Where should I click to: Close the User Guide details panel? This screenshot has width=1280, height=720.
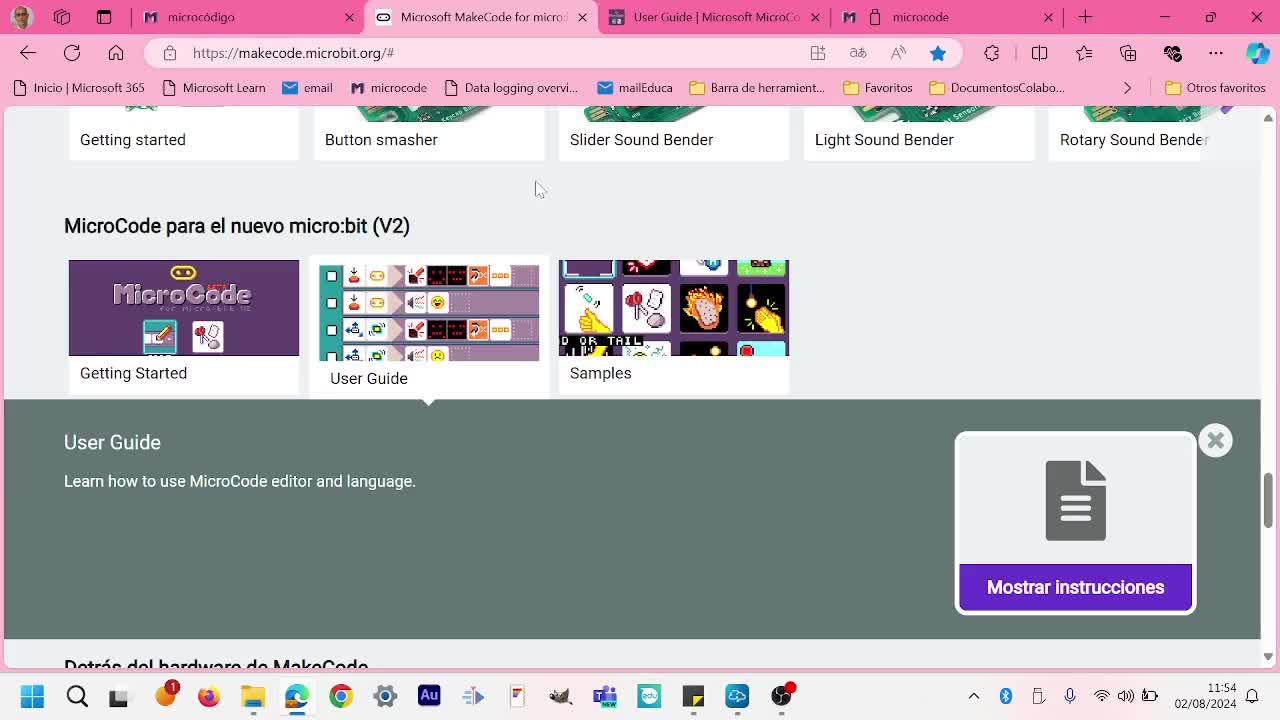(1215, 440)
